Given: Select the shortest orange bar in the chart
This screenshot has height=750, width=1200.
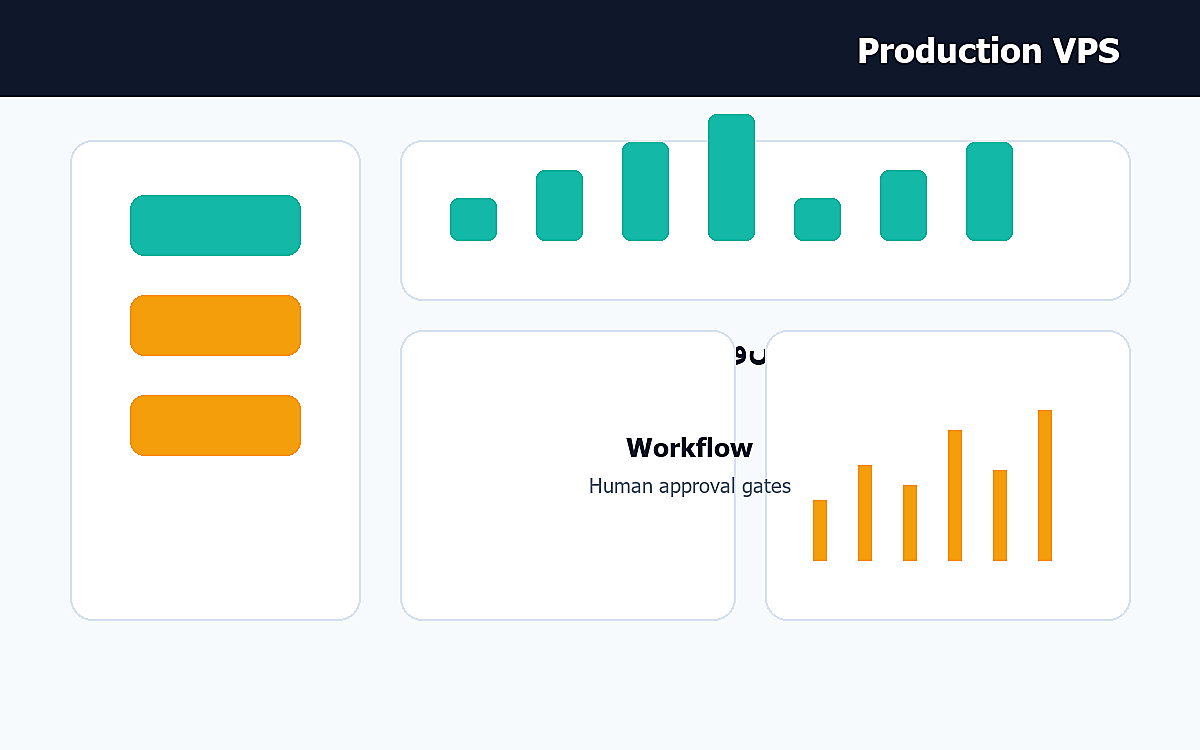Looking at the screenshot, I should click(x=820, y=530).
